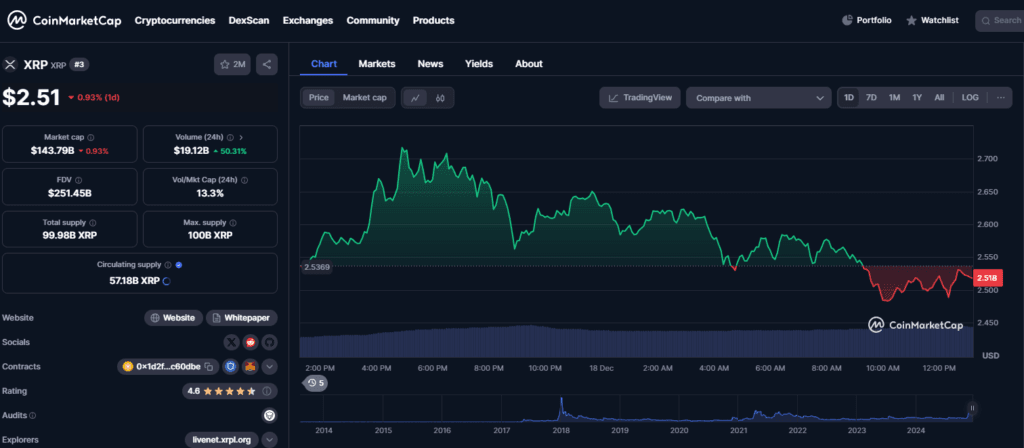The width and height of the screenshot is (1024, 448).
Task: Click the Trust Wallet shield icon
Action: tap(230, 367)
